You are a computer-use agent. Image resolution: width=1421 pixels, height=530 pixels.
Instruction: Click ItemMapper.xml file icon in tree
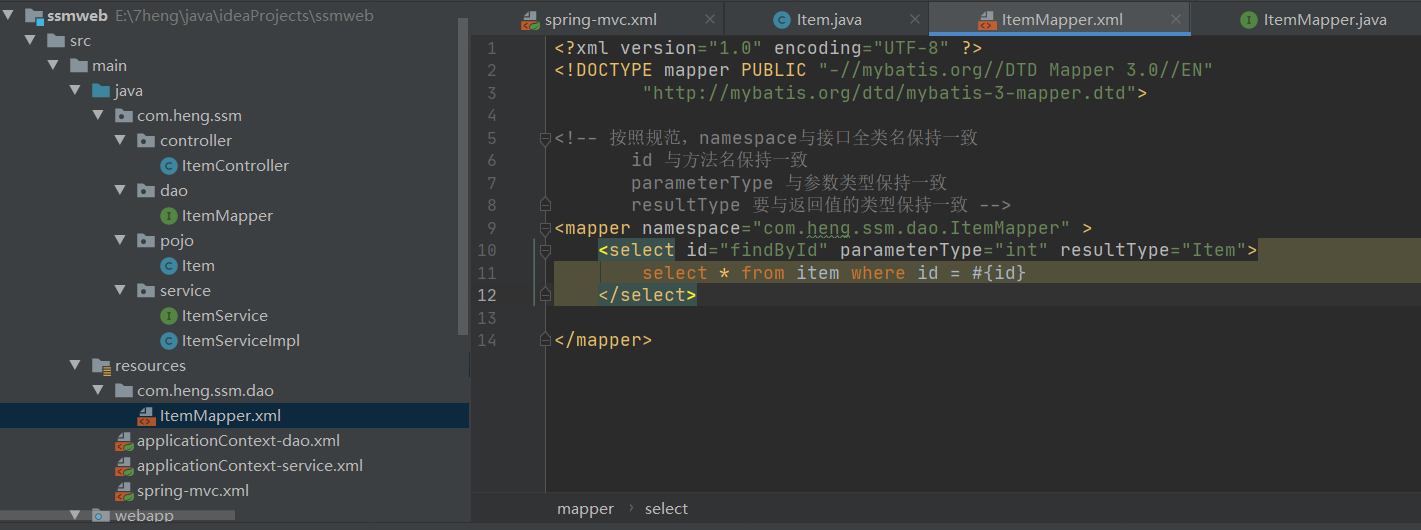point(146,416)
